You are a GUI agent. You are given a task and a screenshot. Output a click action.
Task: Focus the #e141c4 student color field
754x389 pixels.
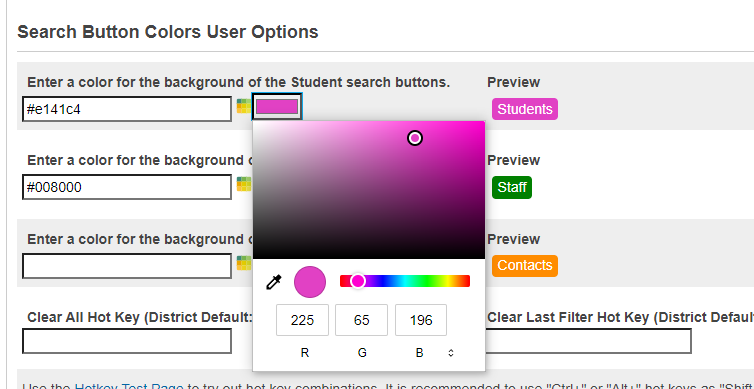coord(127,109)
